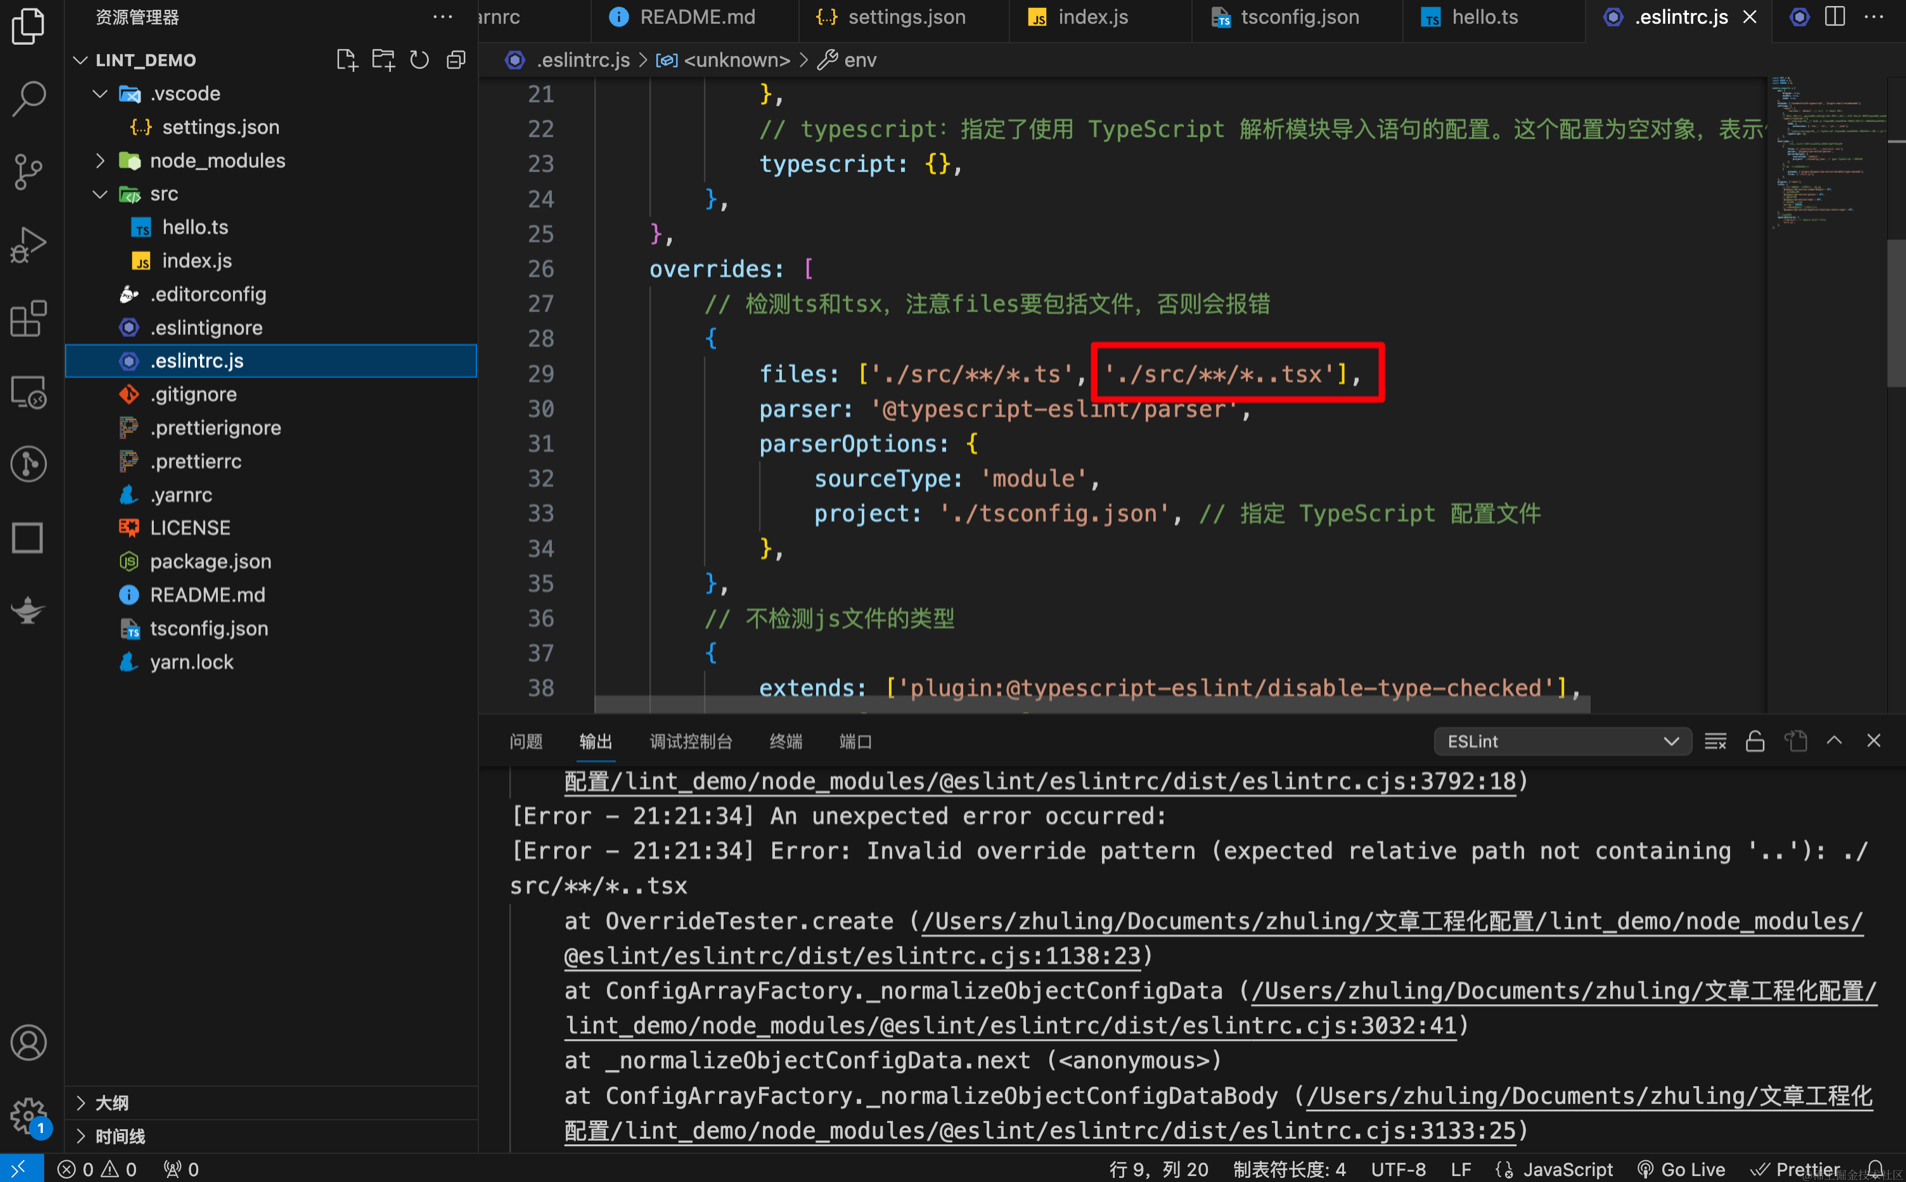Open the Extensions view

pyautogui.click(x=28, y=319)
